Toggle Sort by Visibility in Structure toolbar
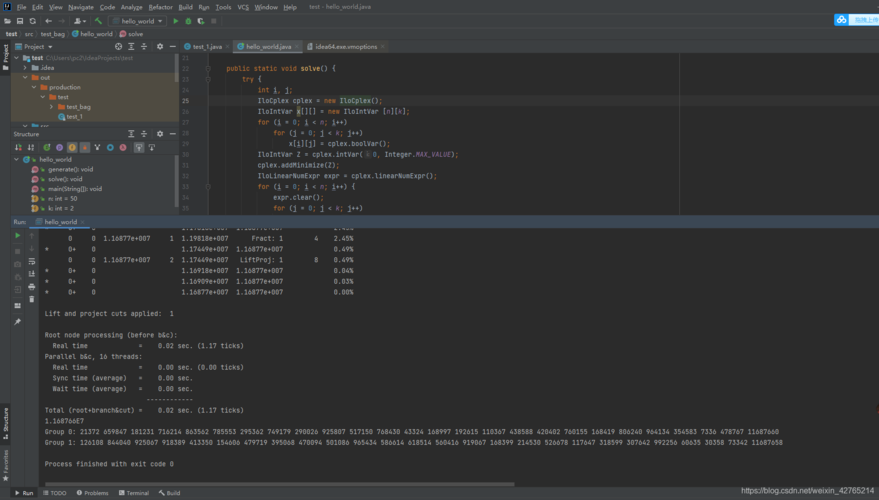This screenshot has height=500, width=879. (x=18, y=147)
